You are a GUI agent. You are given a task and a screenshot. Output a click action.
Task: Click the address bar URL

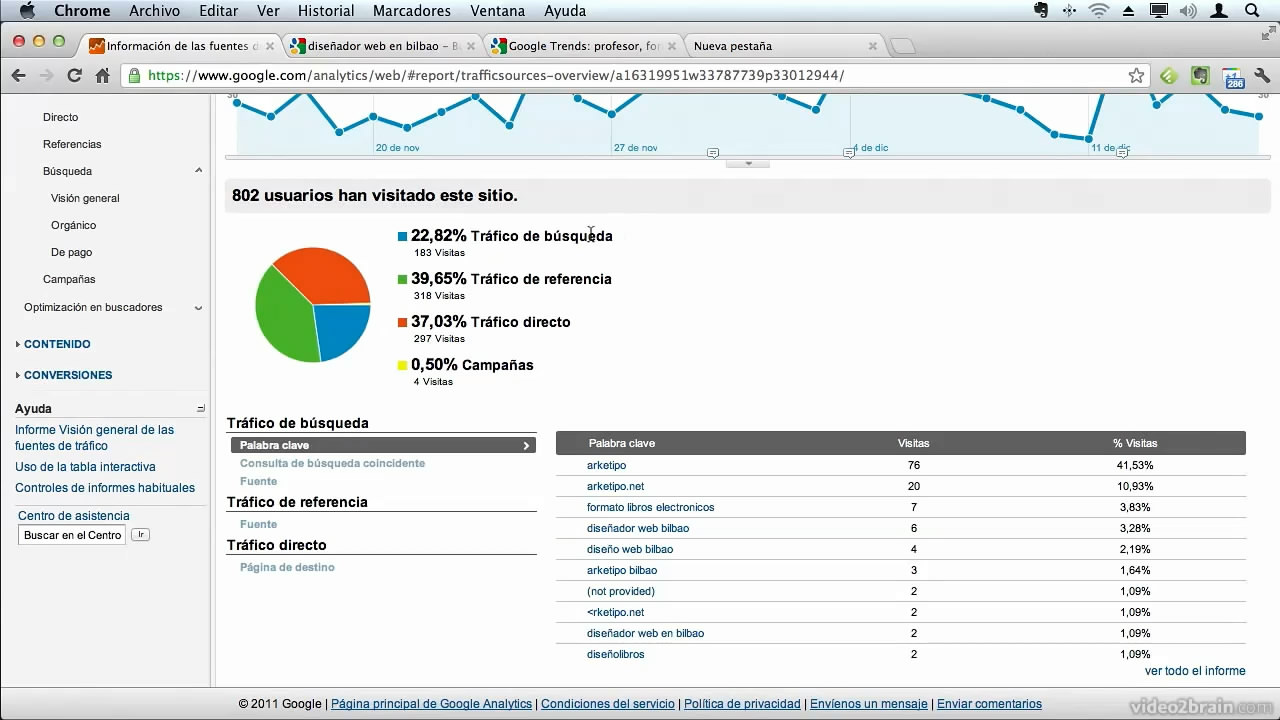[495, 75]
